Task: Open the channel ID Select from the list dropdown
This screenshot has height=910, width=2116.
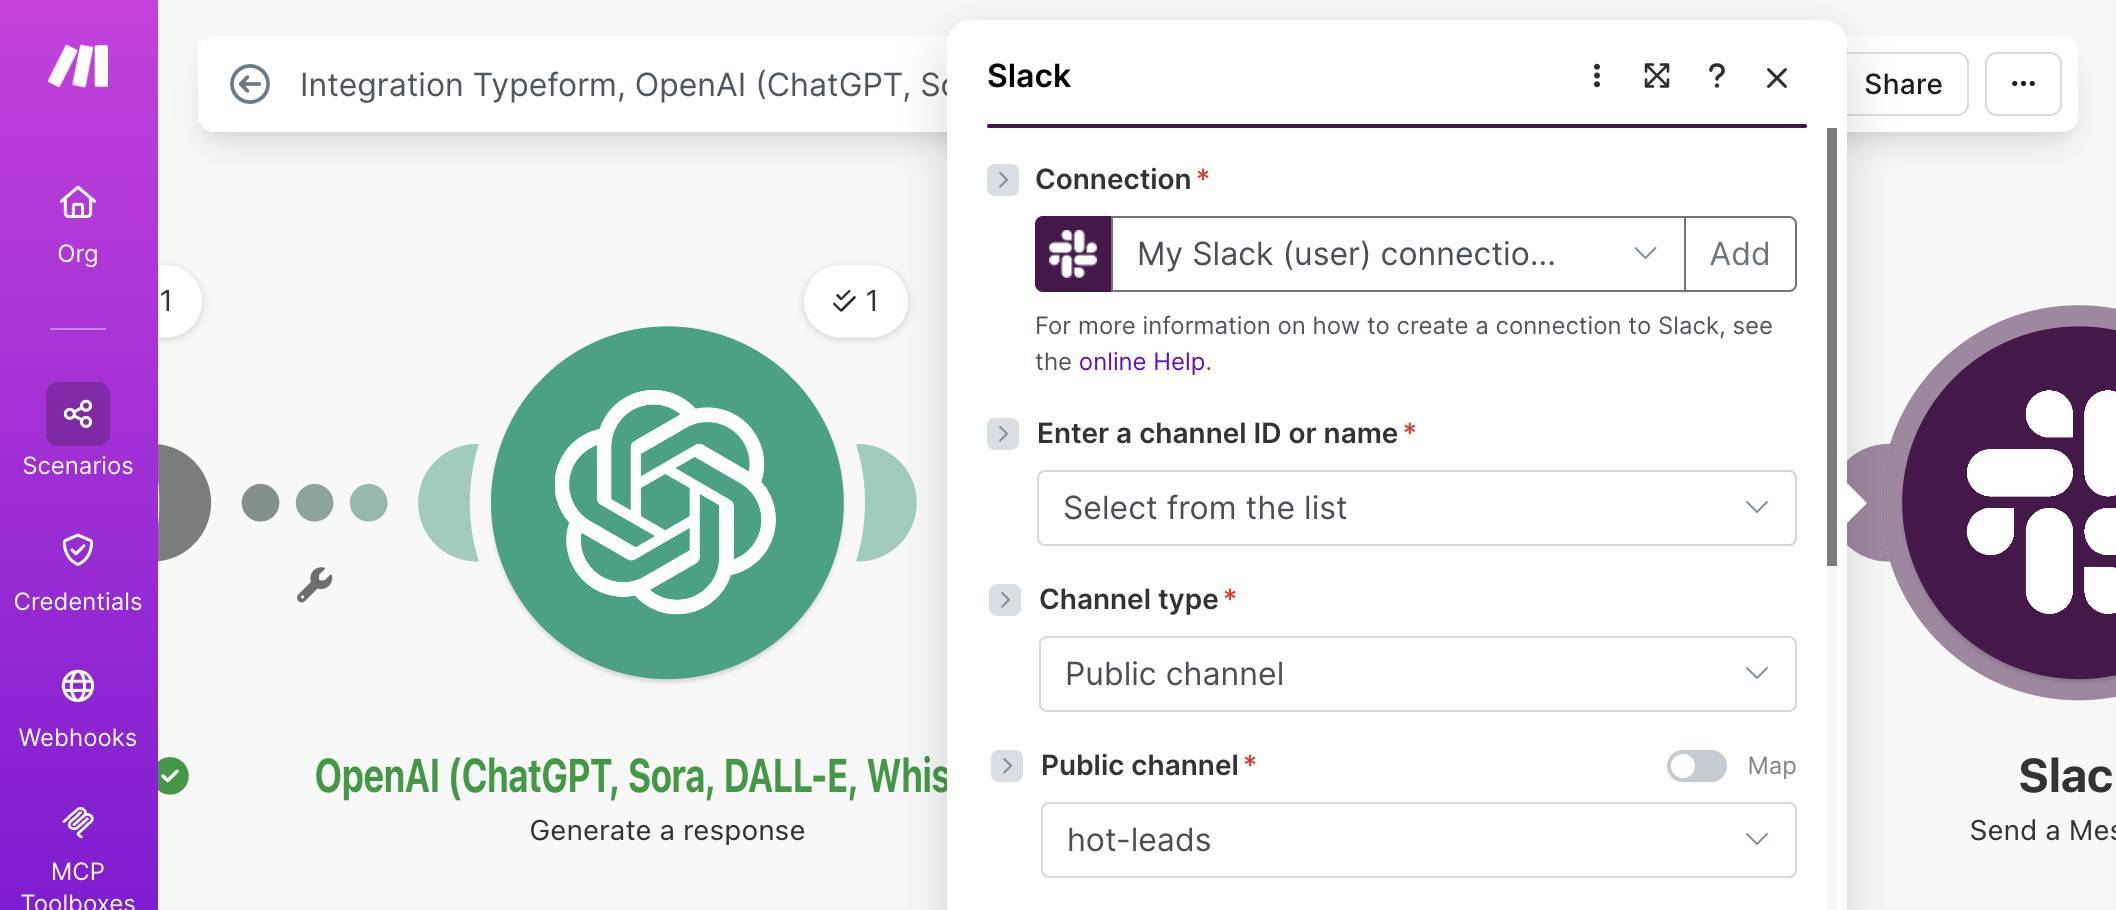Action: (1416, 508)
